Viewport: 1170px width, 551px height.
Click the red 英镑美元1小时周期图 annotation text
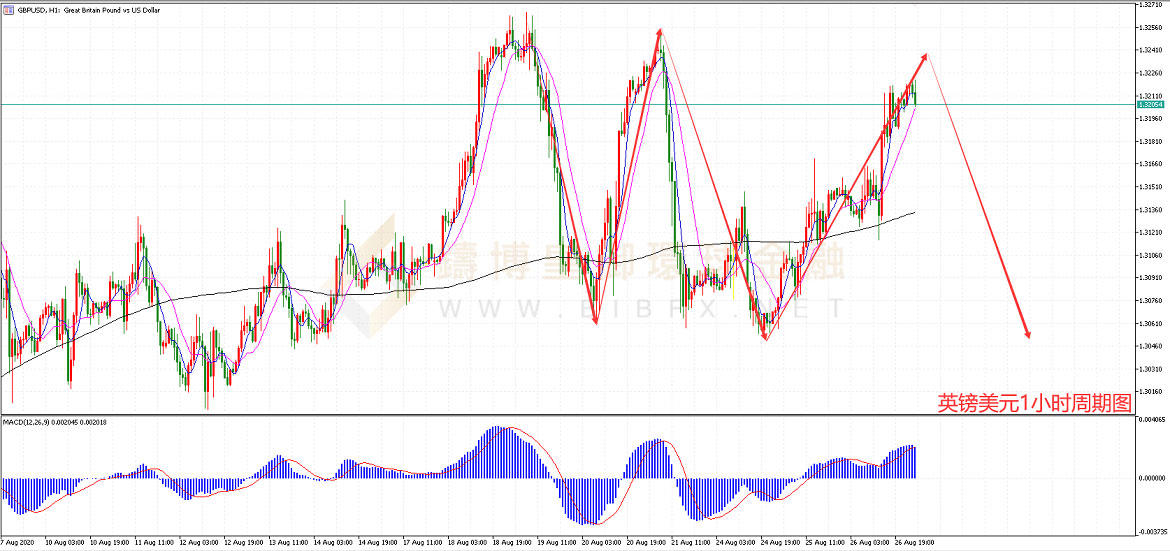[1034, 403]
